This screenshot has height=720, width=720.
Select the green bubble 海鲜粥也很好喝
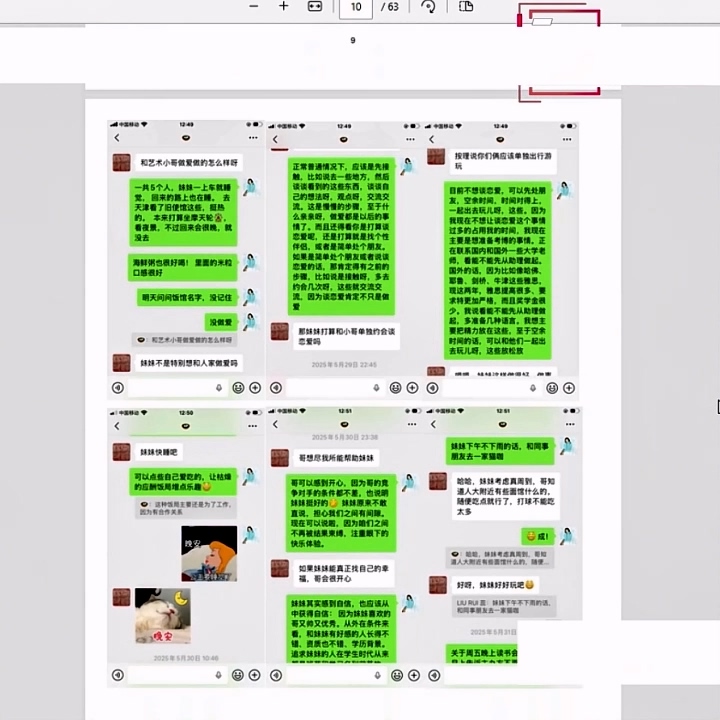182,268
